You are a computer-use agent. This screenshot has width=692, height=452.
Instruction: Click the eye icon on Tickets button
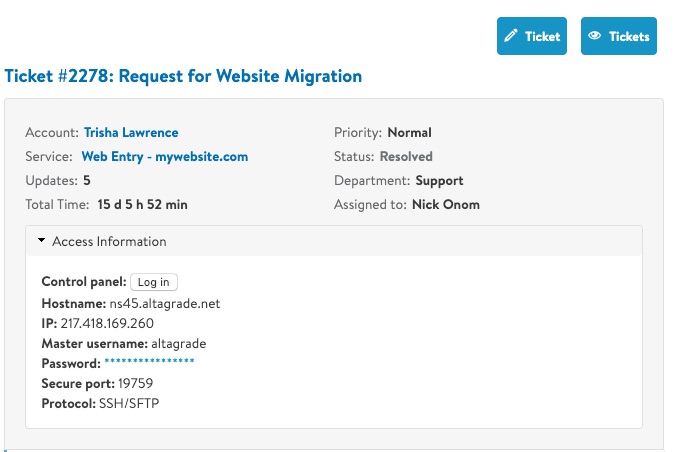[x=594, y=35]
